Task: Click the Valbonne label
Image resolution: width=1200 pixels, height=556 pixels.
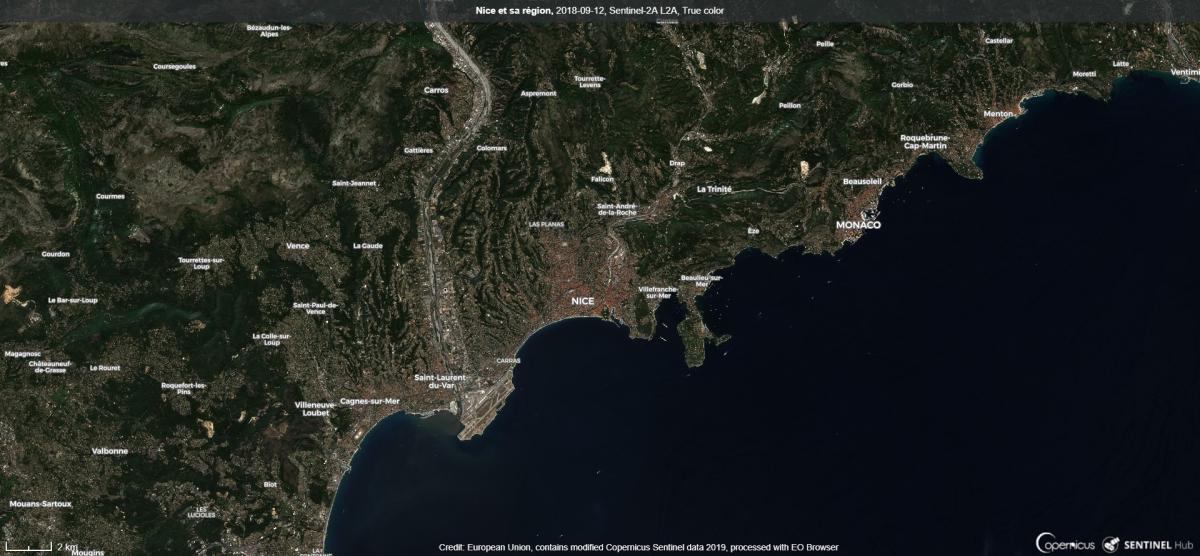Action: (110, 451)
